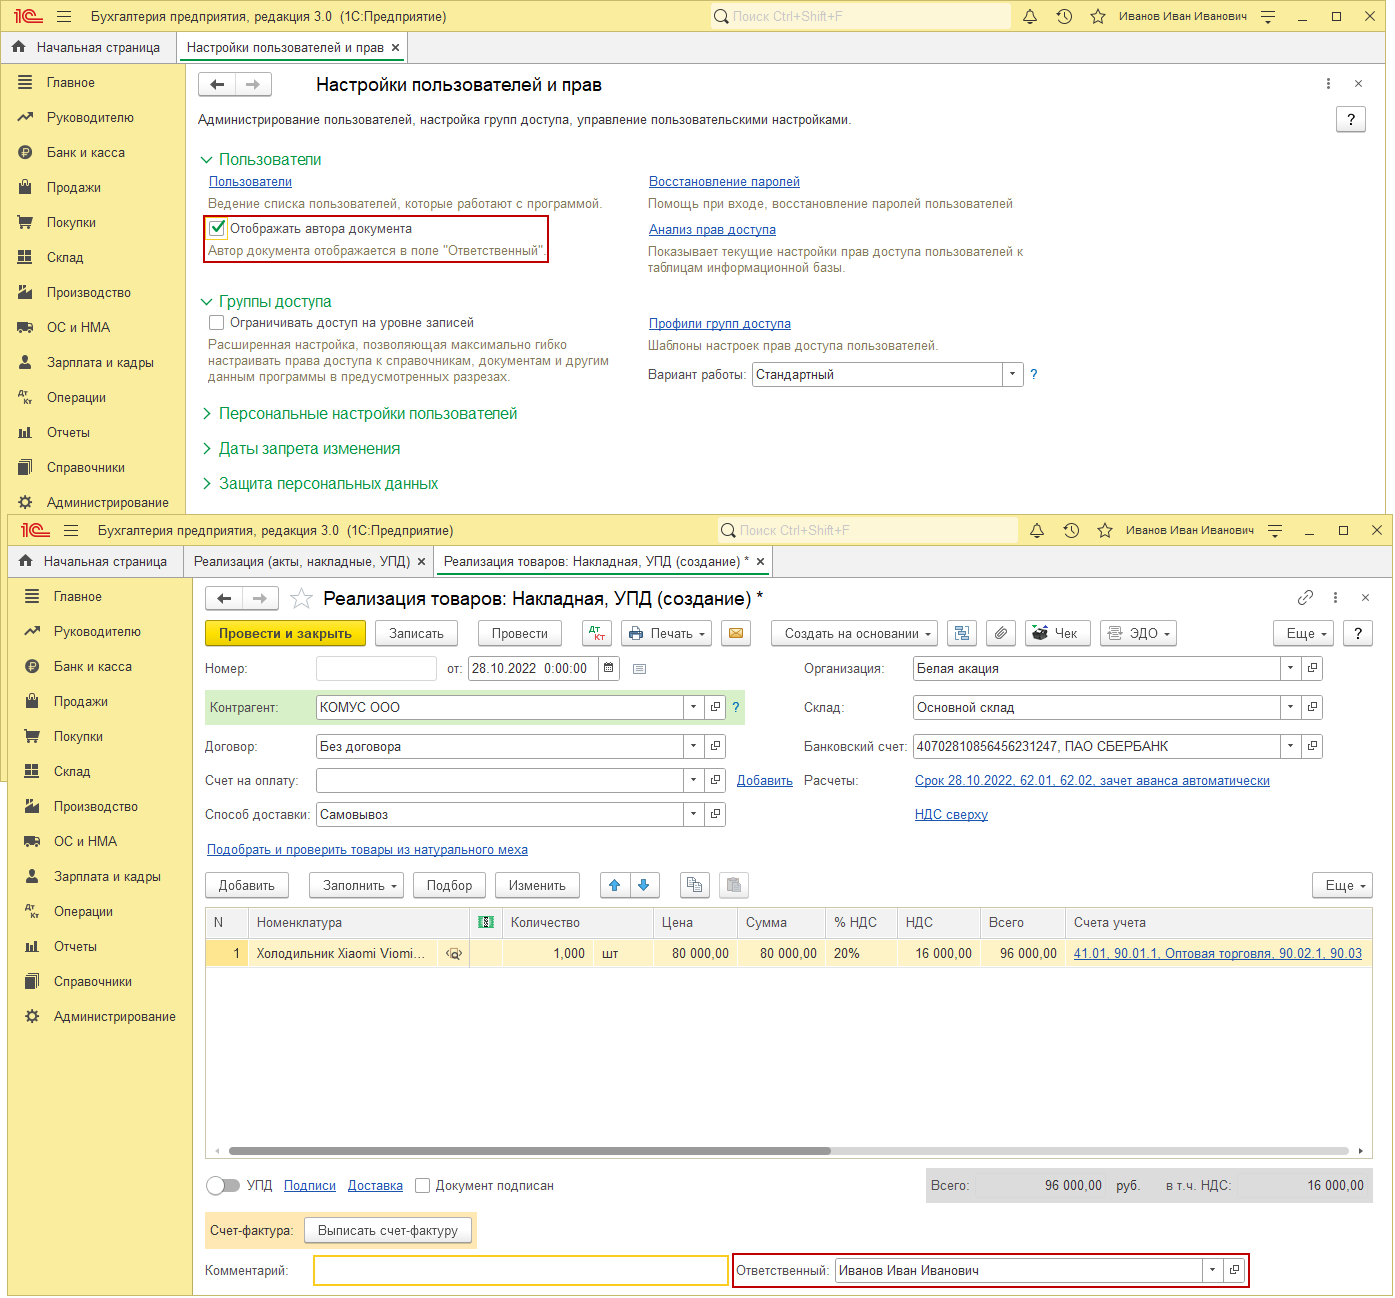
Task: Open Банк и касса in user settings window sidebar
Action: 86,152
